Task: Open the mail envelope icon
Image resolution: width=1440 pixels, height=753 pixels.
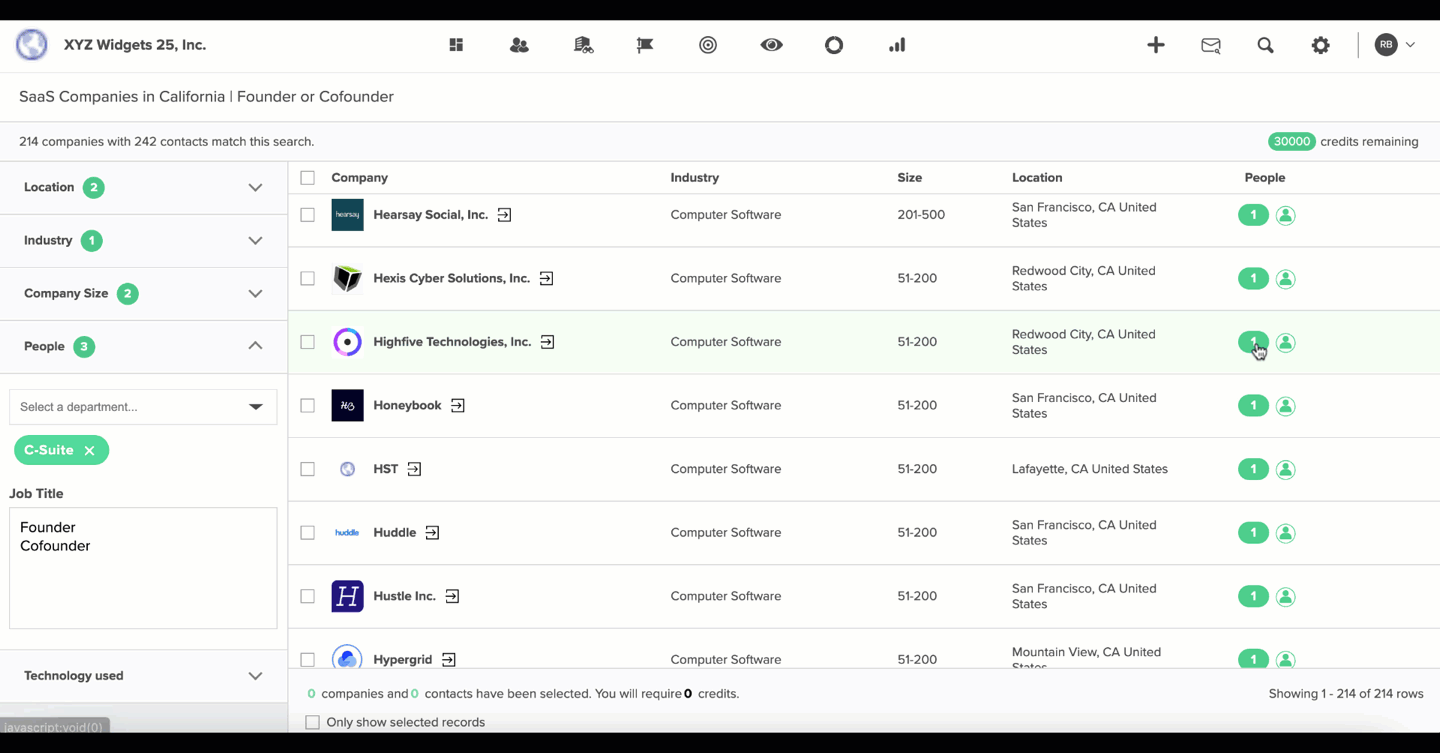Action: point(1211,45)
